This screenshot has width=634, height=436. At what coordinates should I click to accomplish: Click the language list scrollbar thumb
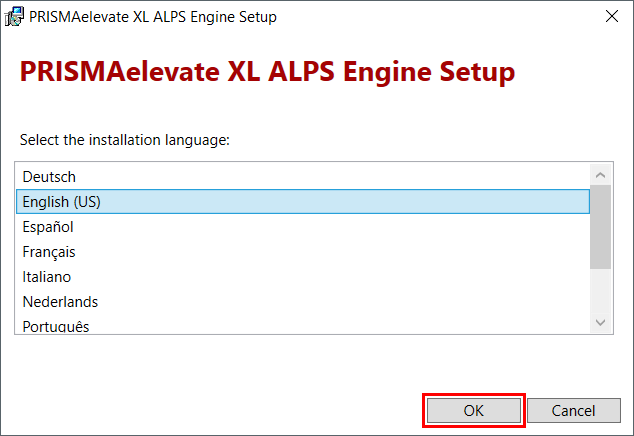(x=600, y=227)
